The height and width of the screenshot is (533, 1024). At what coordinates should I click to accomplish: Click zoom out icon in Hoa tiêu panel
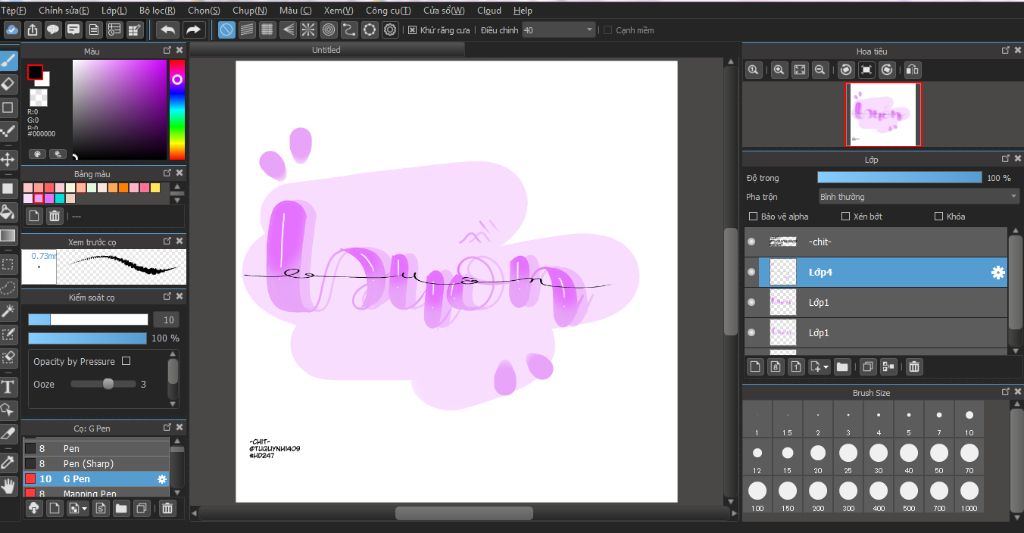[x=820, y=70]
